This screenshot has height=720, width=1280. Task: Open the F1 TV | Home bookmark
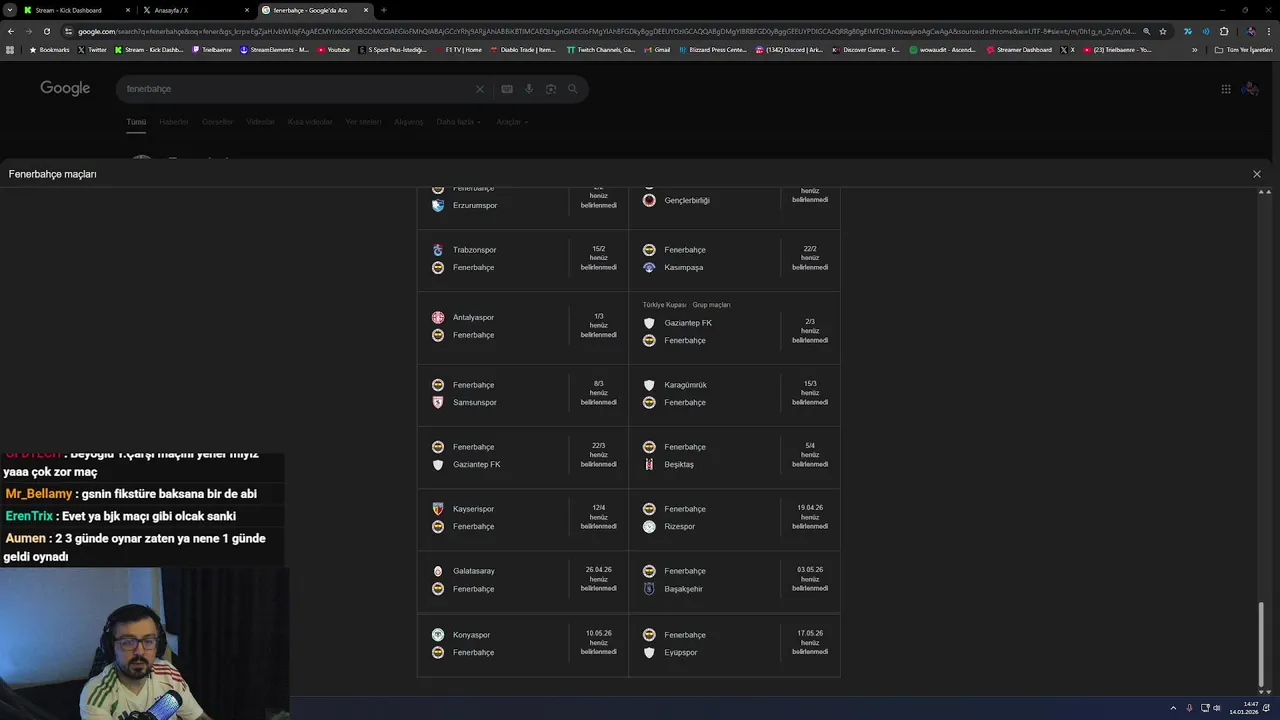(x=458, y=50)
